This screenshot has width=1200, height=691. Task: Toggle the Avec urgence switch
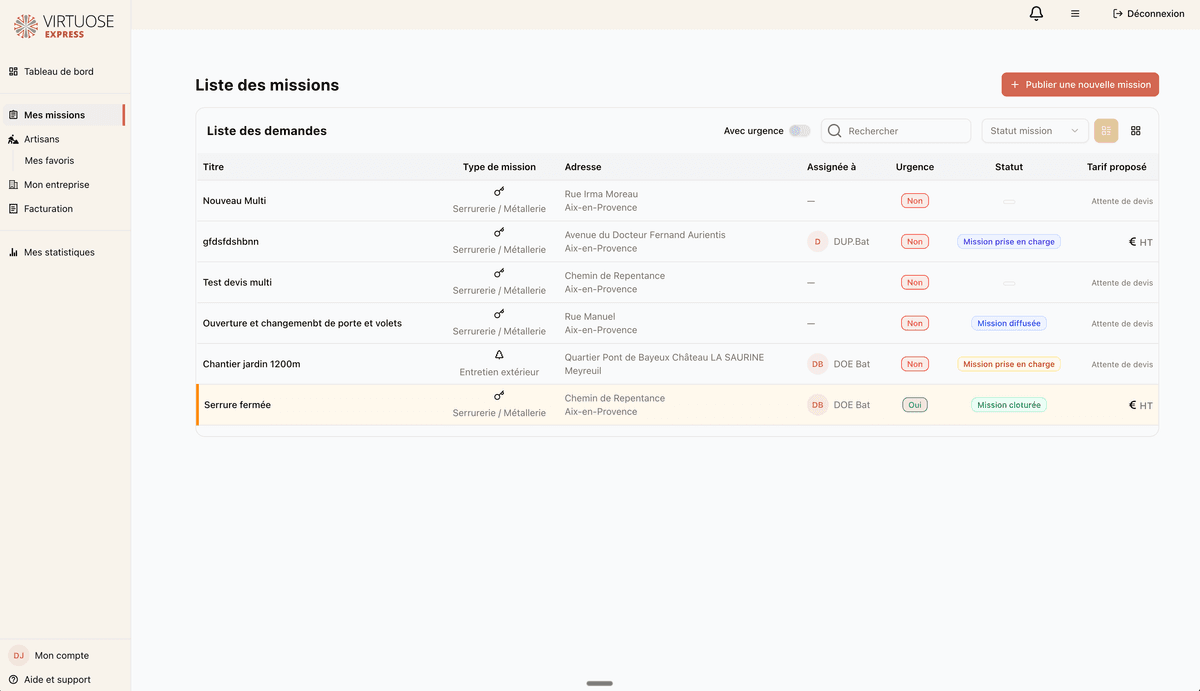(799, 131)
